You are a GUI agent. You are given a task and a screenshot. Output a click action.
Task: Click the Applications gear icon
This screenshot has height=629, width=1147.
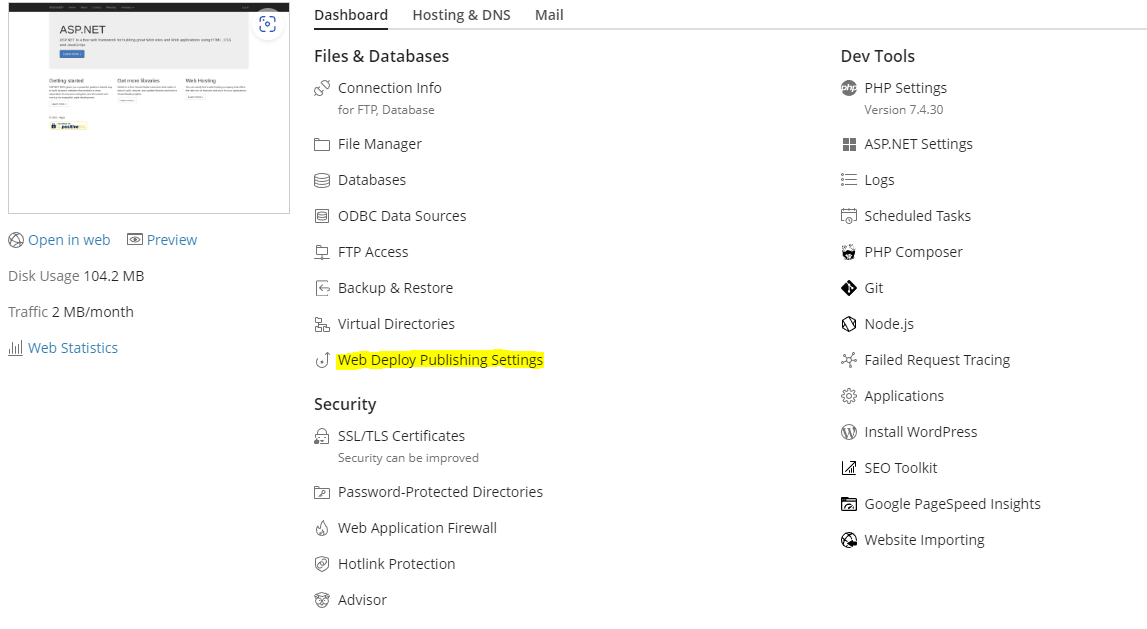click(849, 396)
